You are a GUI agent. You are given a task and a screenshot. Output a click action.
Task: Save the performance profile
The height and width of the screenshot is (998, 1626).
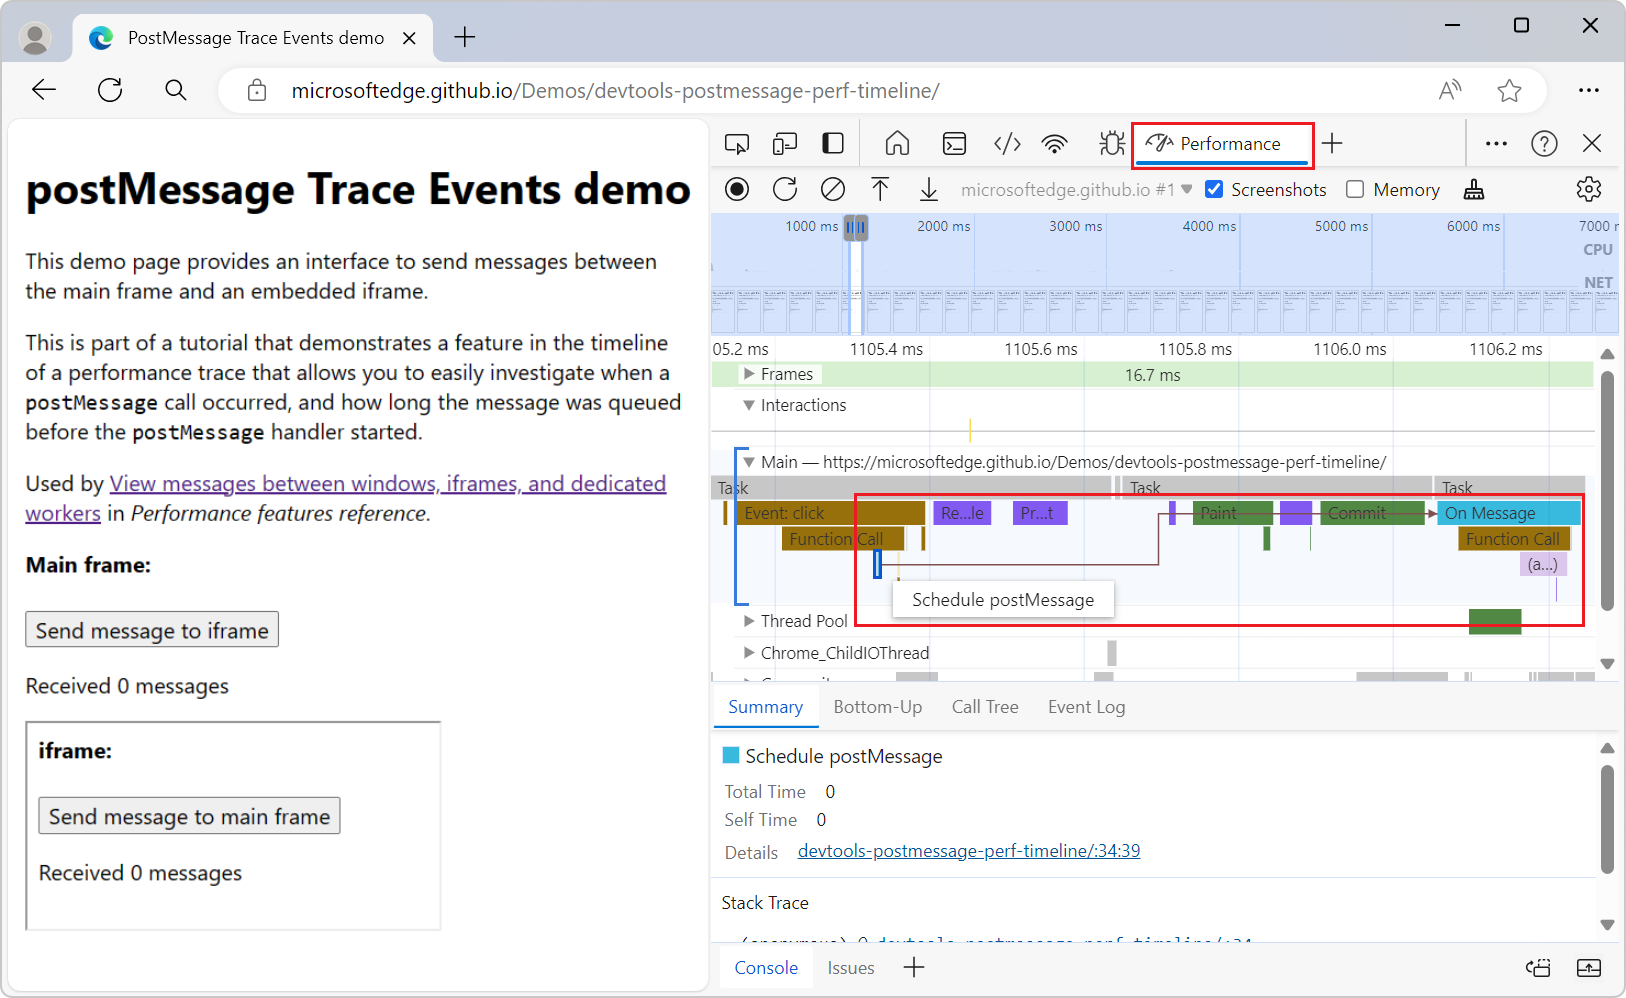point(929,189)
